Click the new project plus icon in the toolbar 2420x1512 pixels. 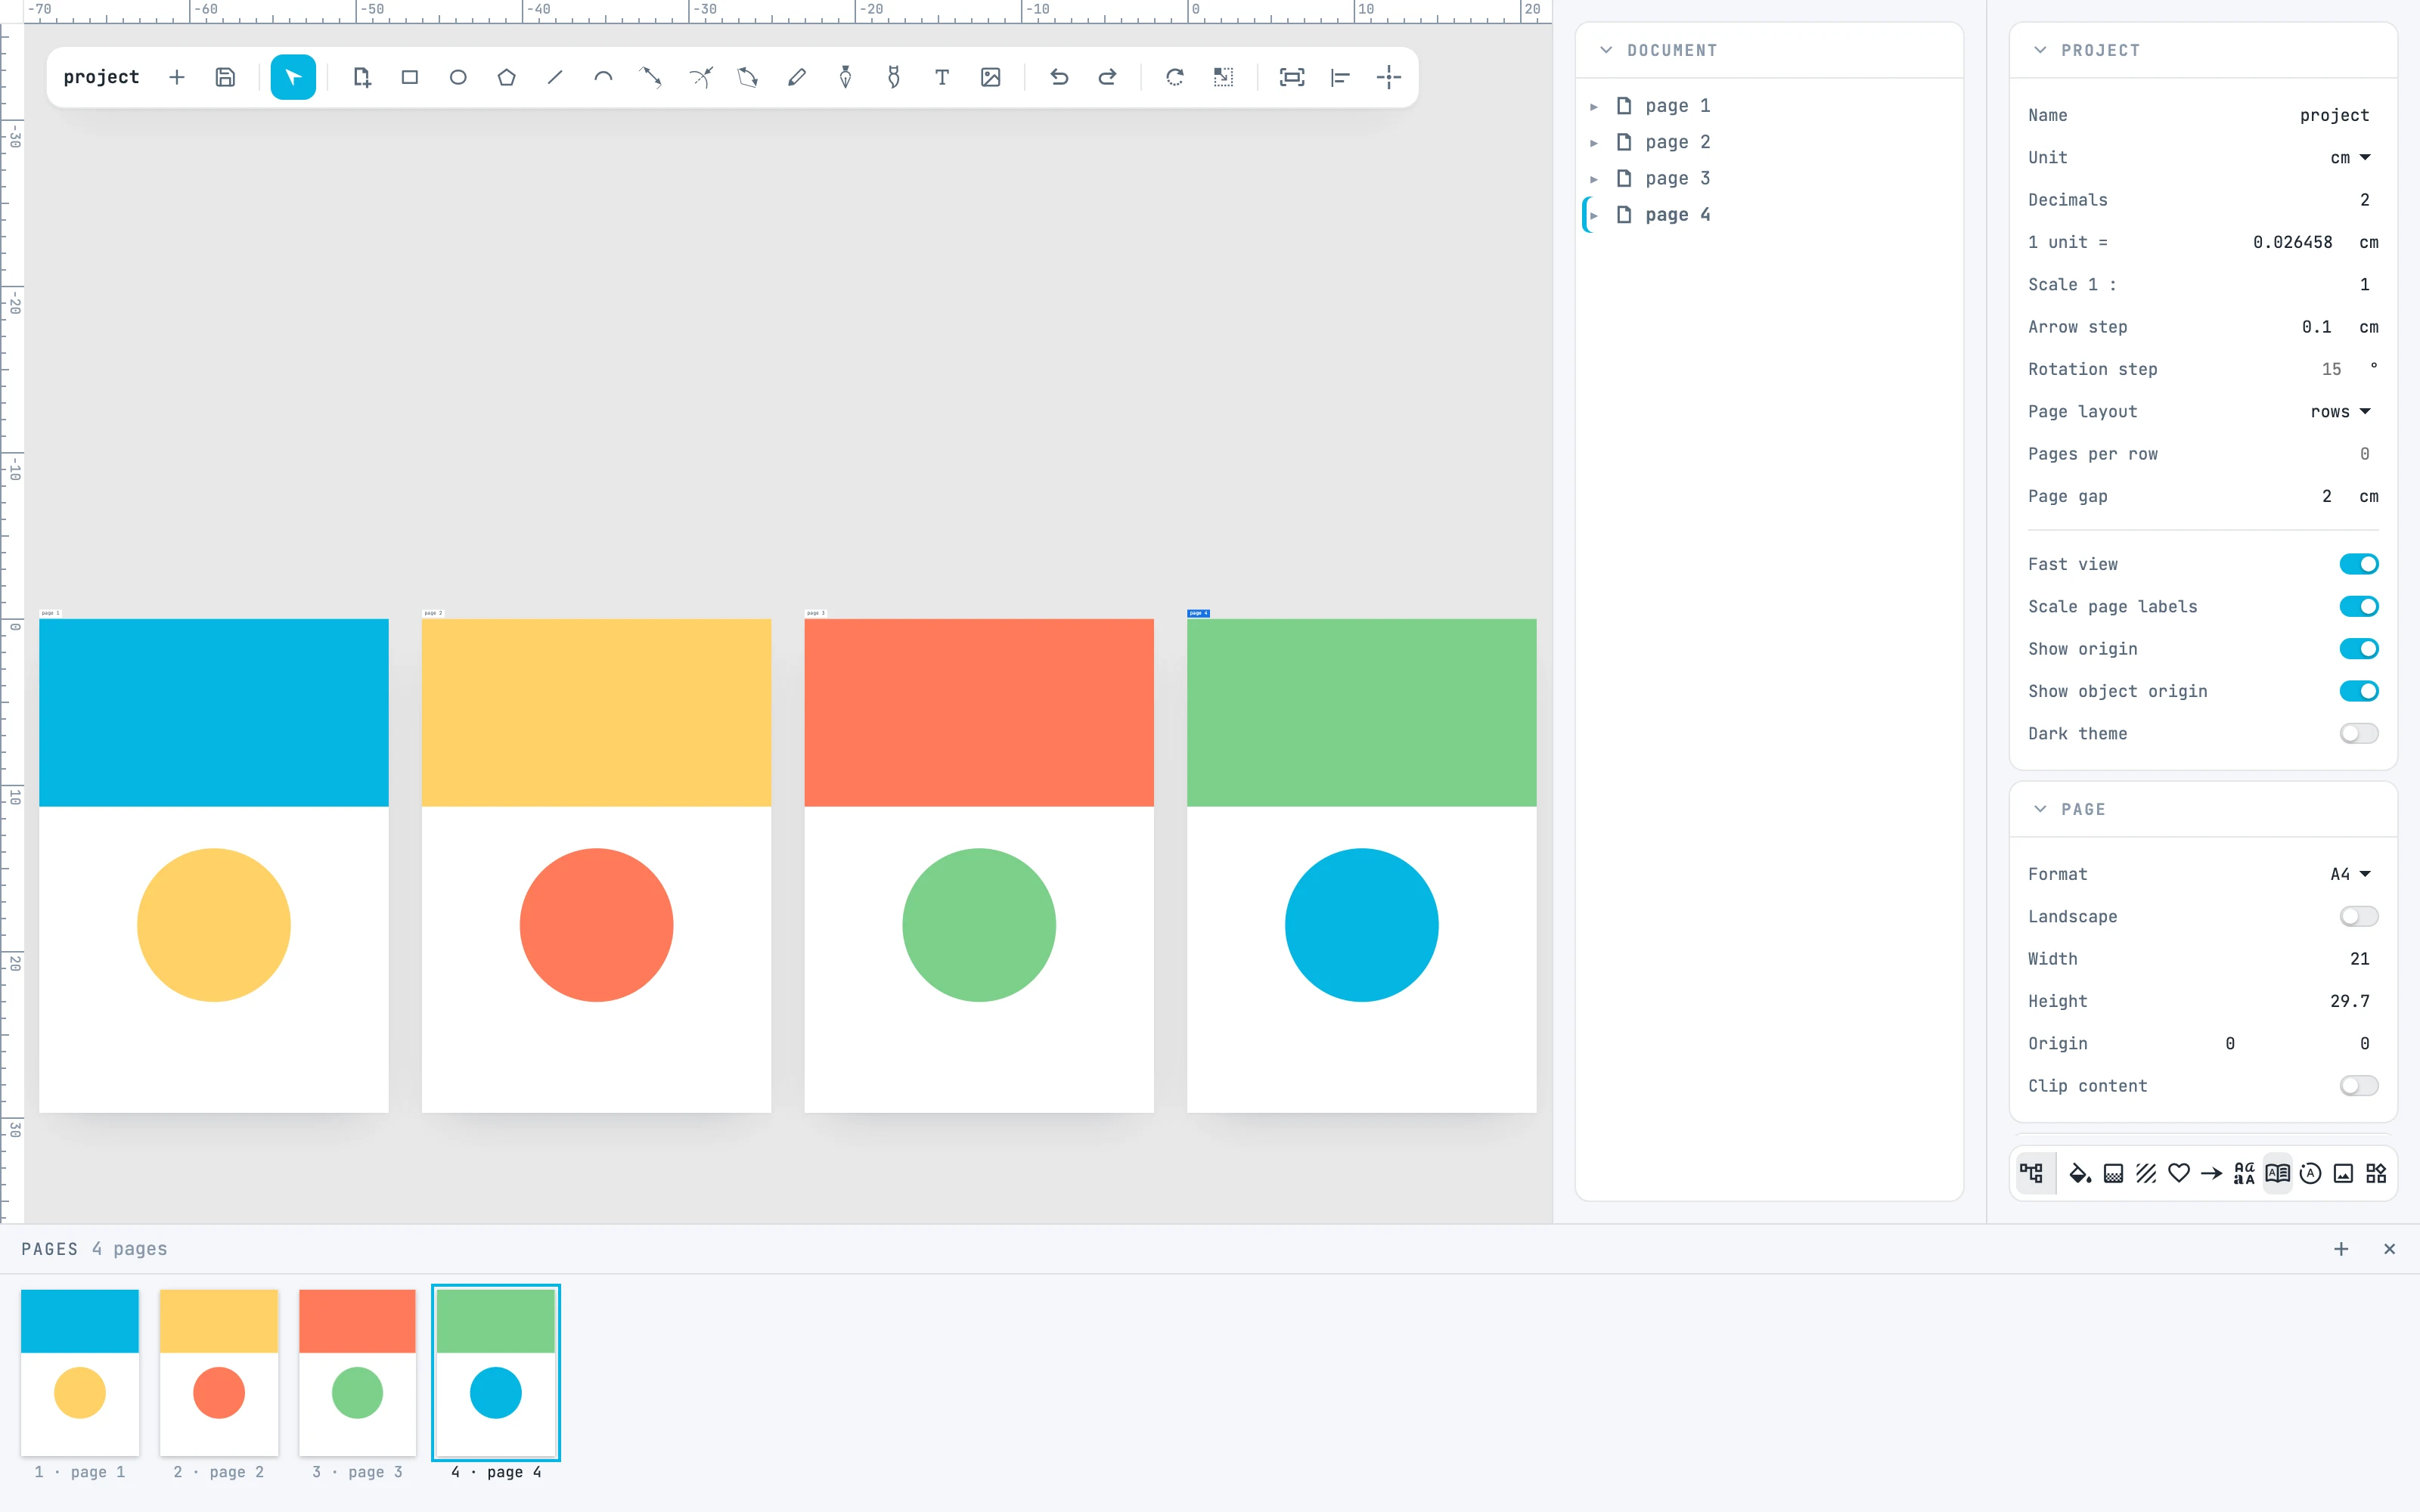[x=177, y=77]
